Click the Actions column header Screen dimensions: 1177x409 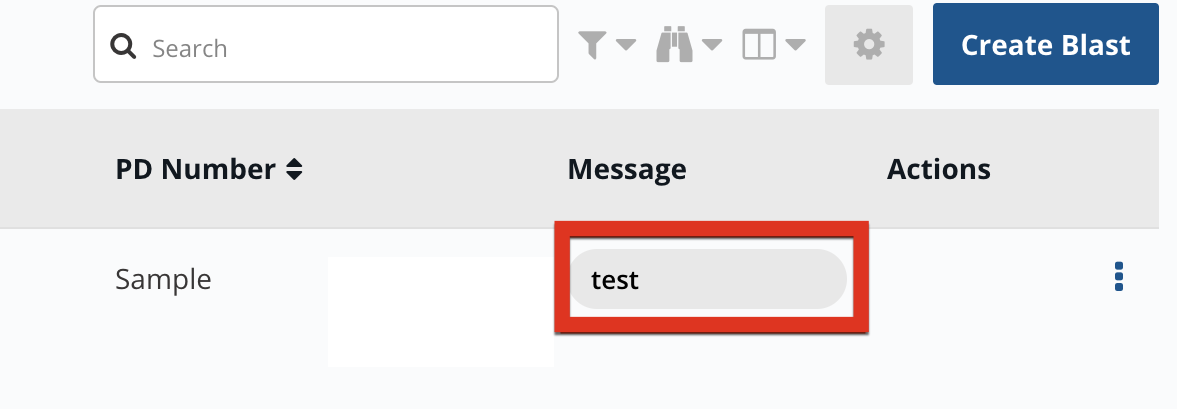point(939,170)
